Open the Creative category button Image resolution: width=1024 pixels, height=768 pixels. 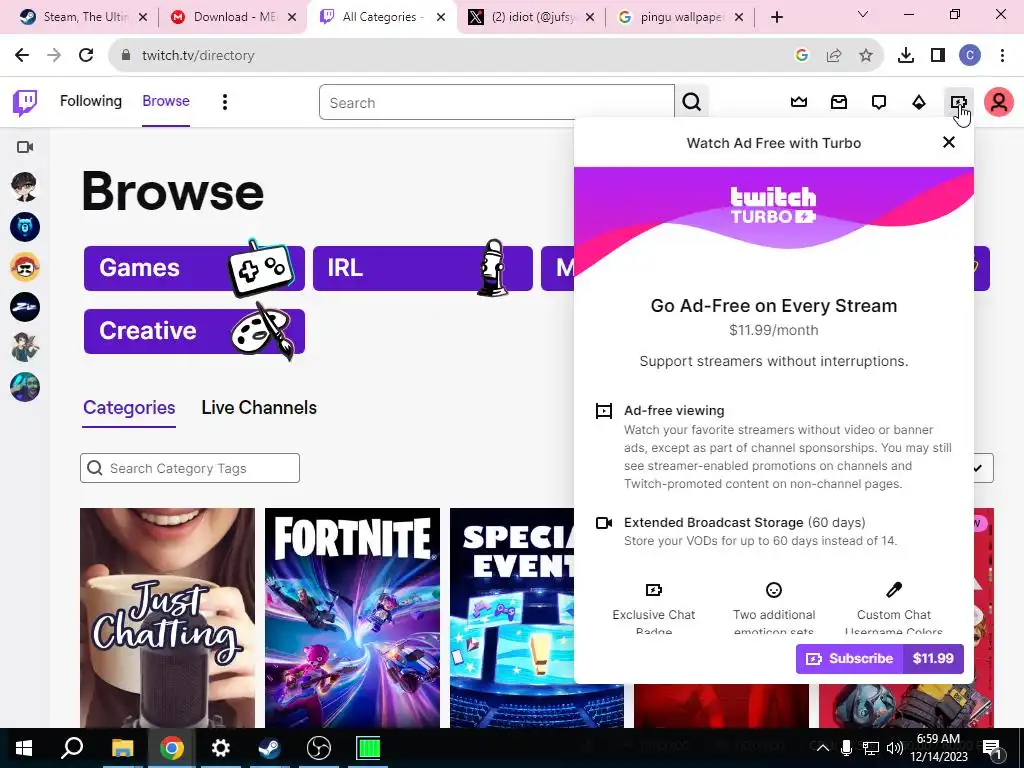(194, 331)
